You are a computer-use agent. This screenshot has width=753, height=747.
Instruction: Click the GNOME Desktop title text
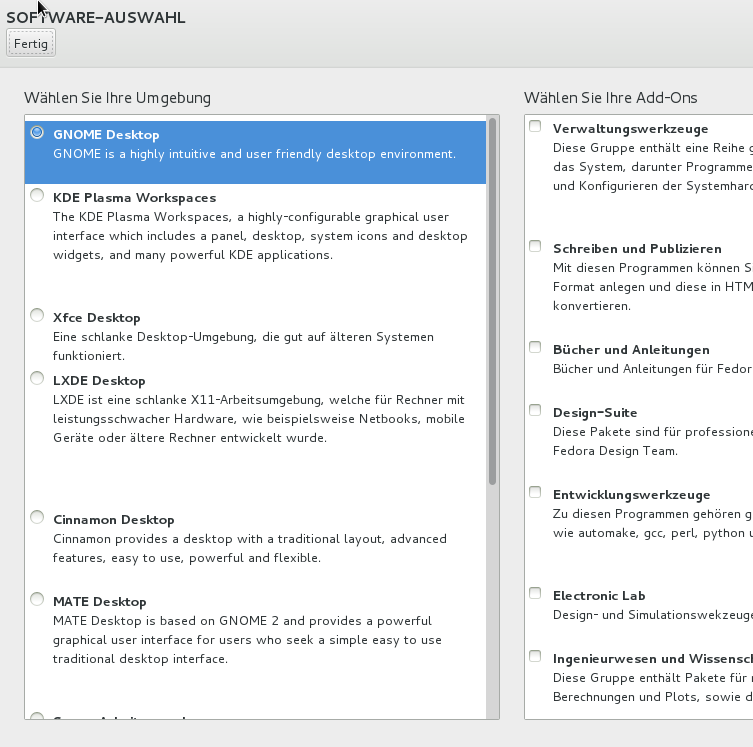click(106, 135)
